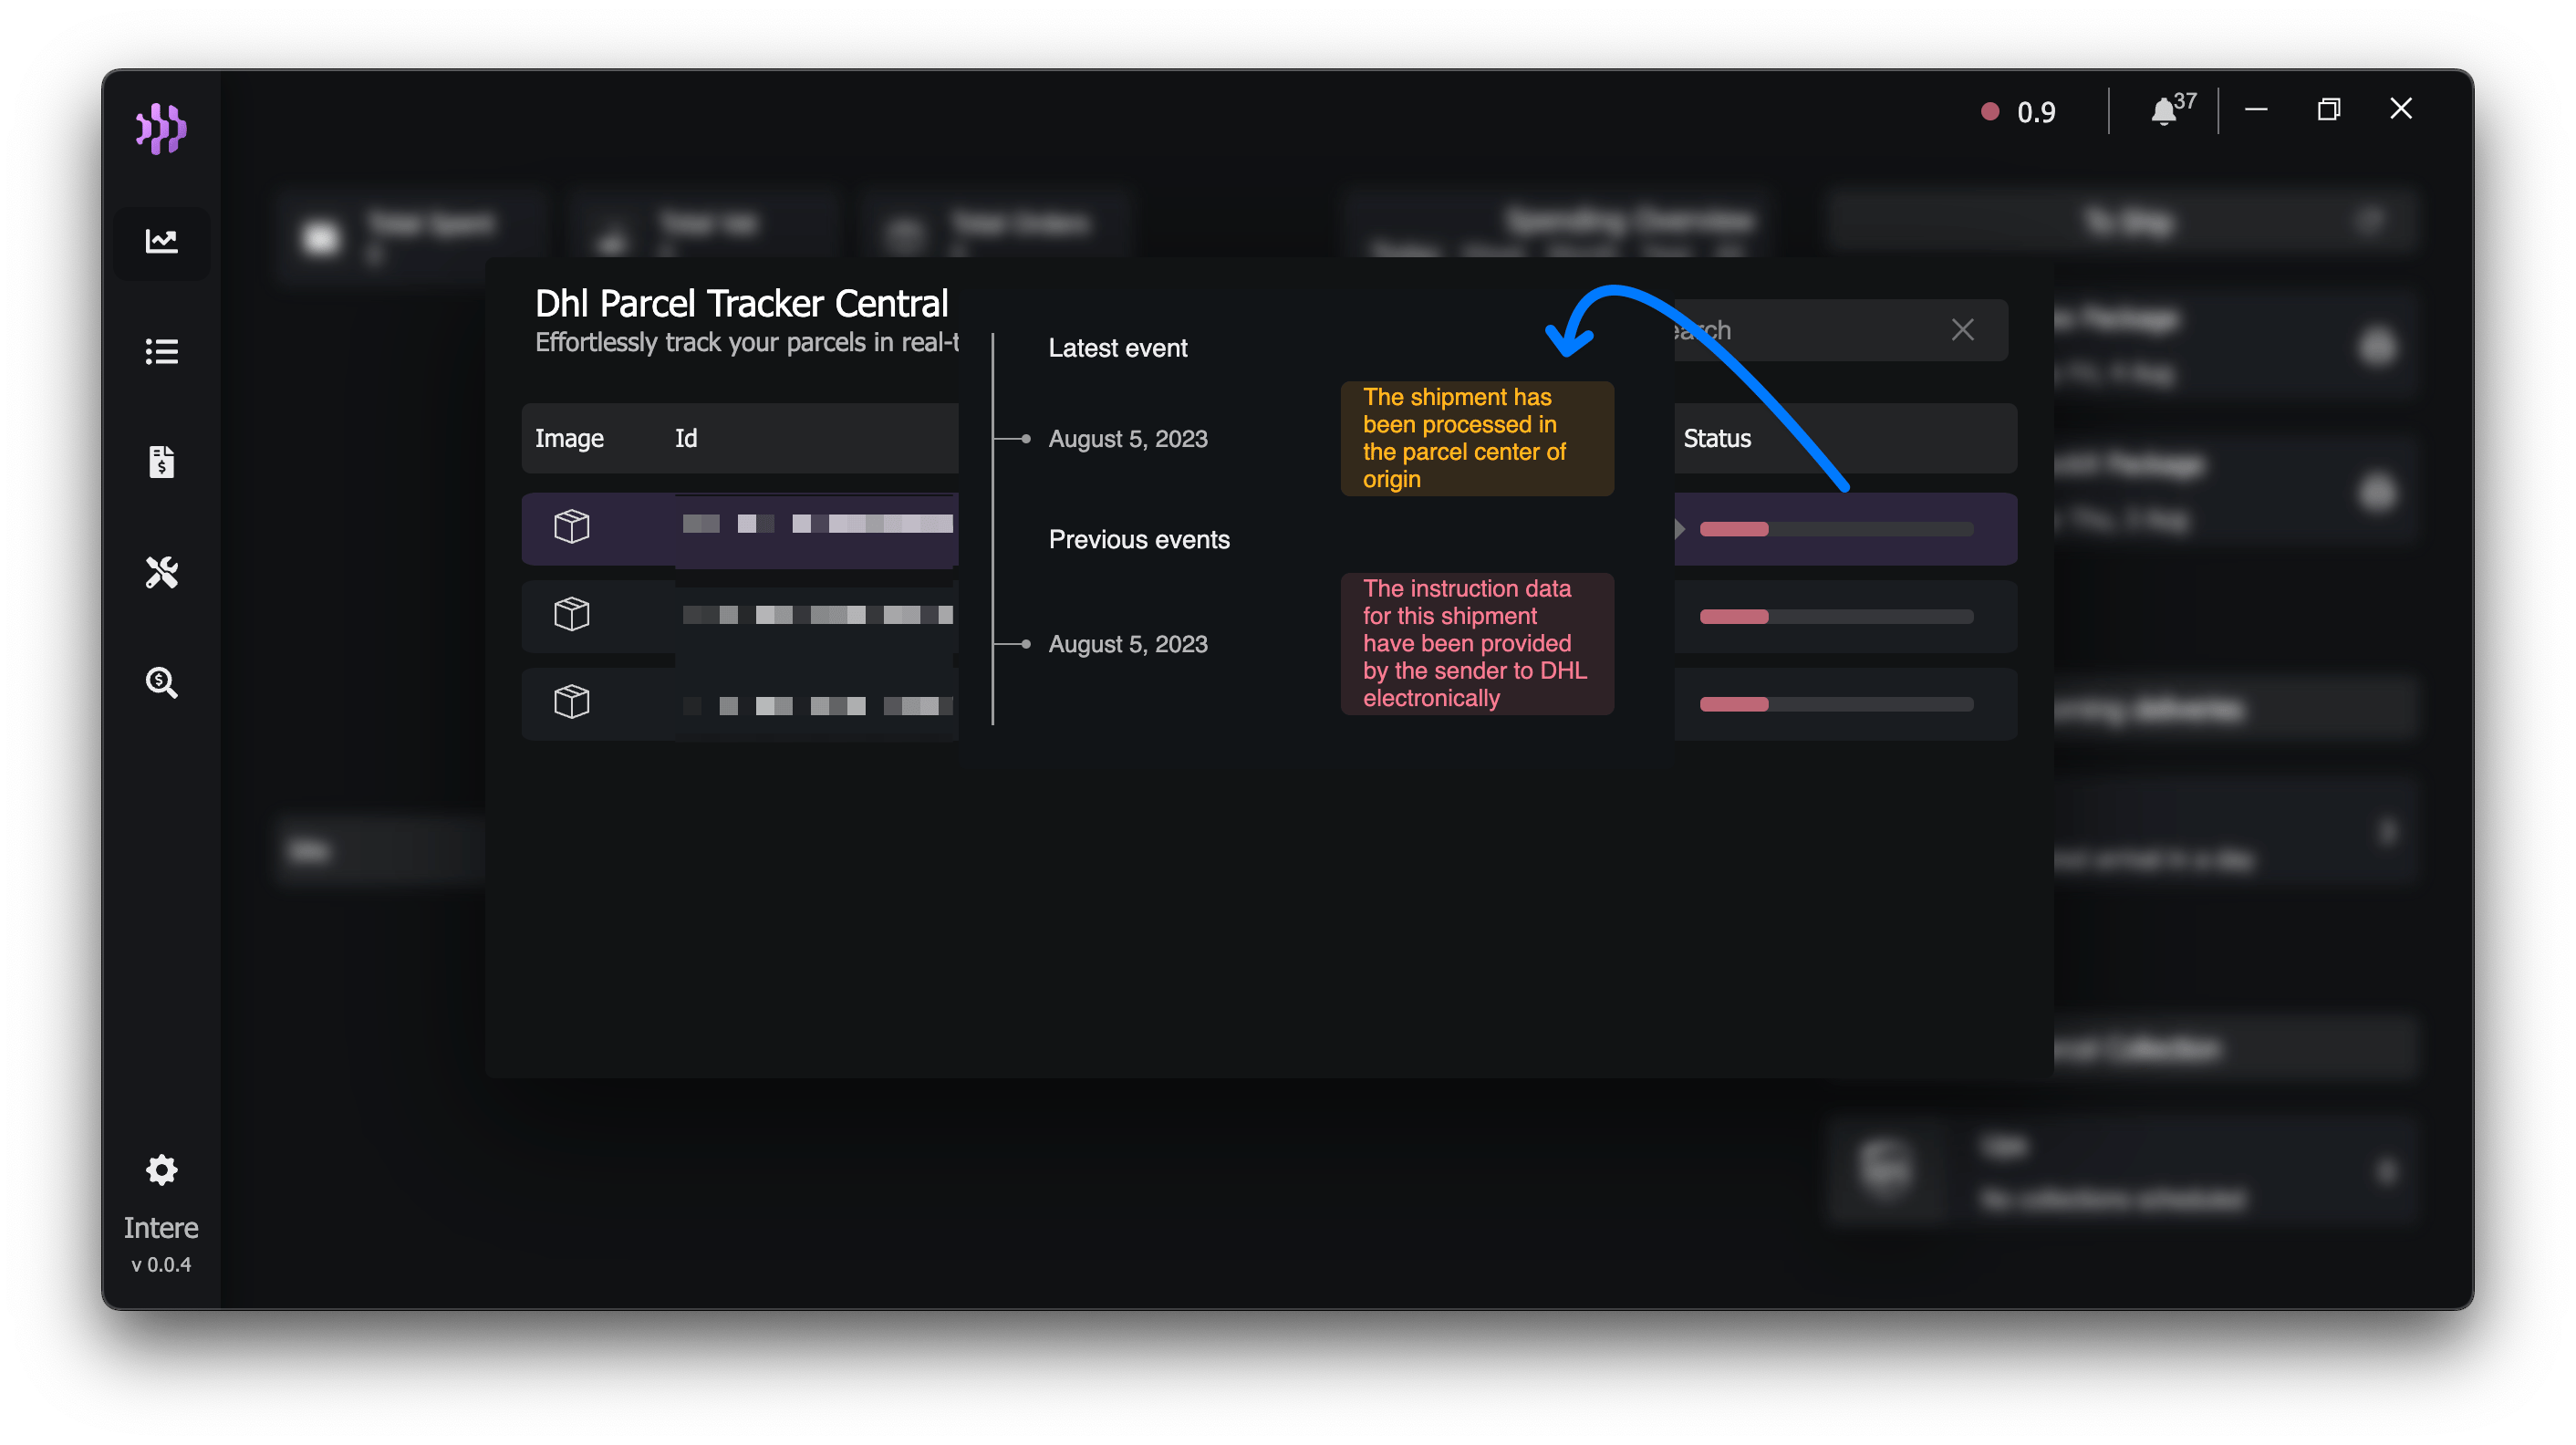The width and height of the screenshot is (2576, 1445).
Task: Close the parcel tracking detail panel
Action: (x=1962, y=329)
